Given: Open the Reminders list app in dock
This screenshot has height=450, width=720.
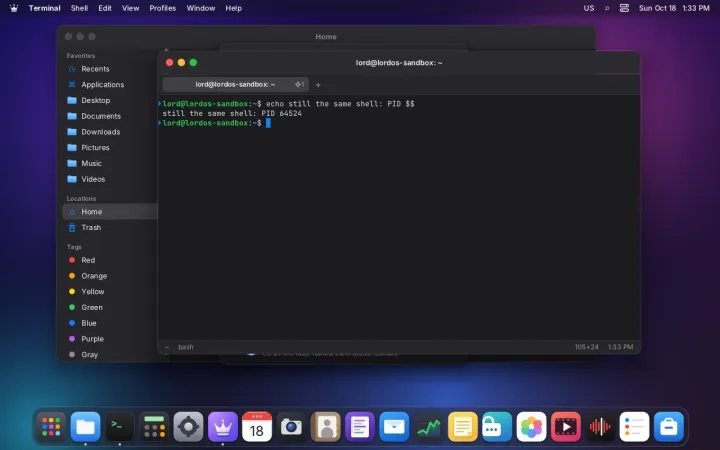Looking at the screenshot, I should click(x=634, y=427).
